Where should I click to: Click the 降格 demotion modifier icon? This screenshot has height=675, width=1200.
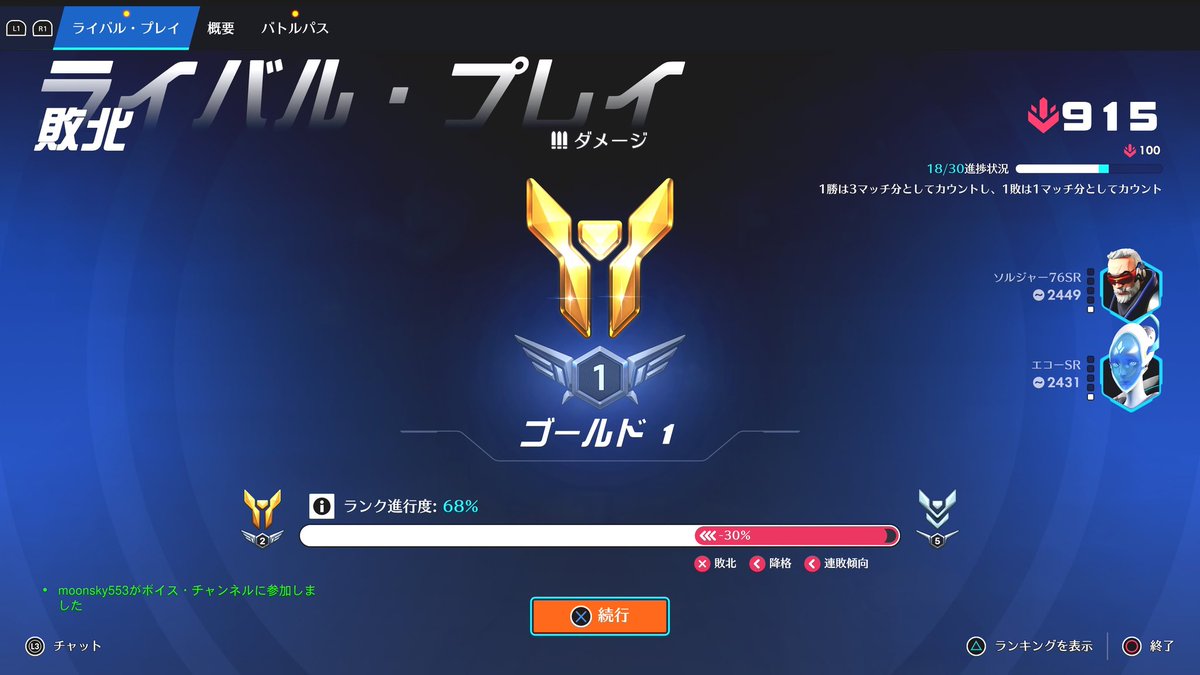point(757,564)
